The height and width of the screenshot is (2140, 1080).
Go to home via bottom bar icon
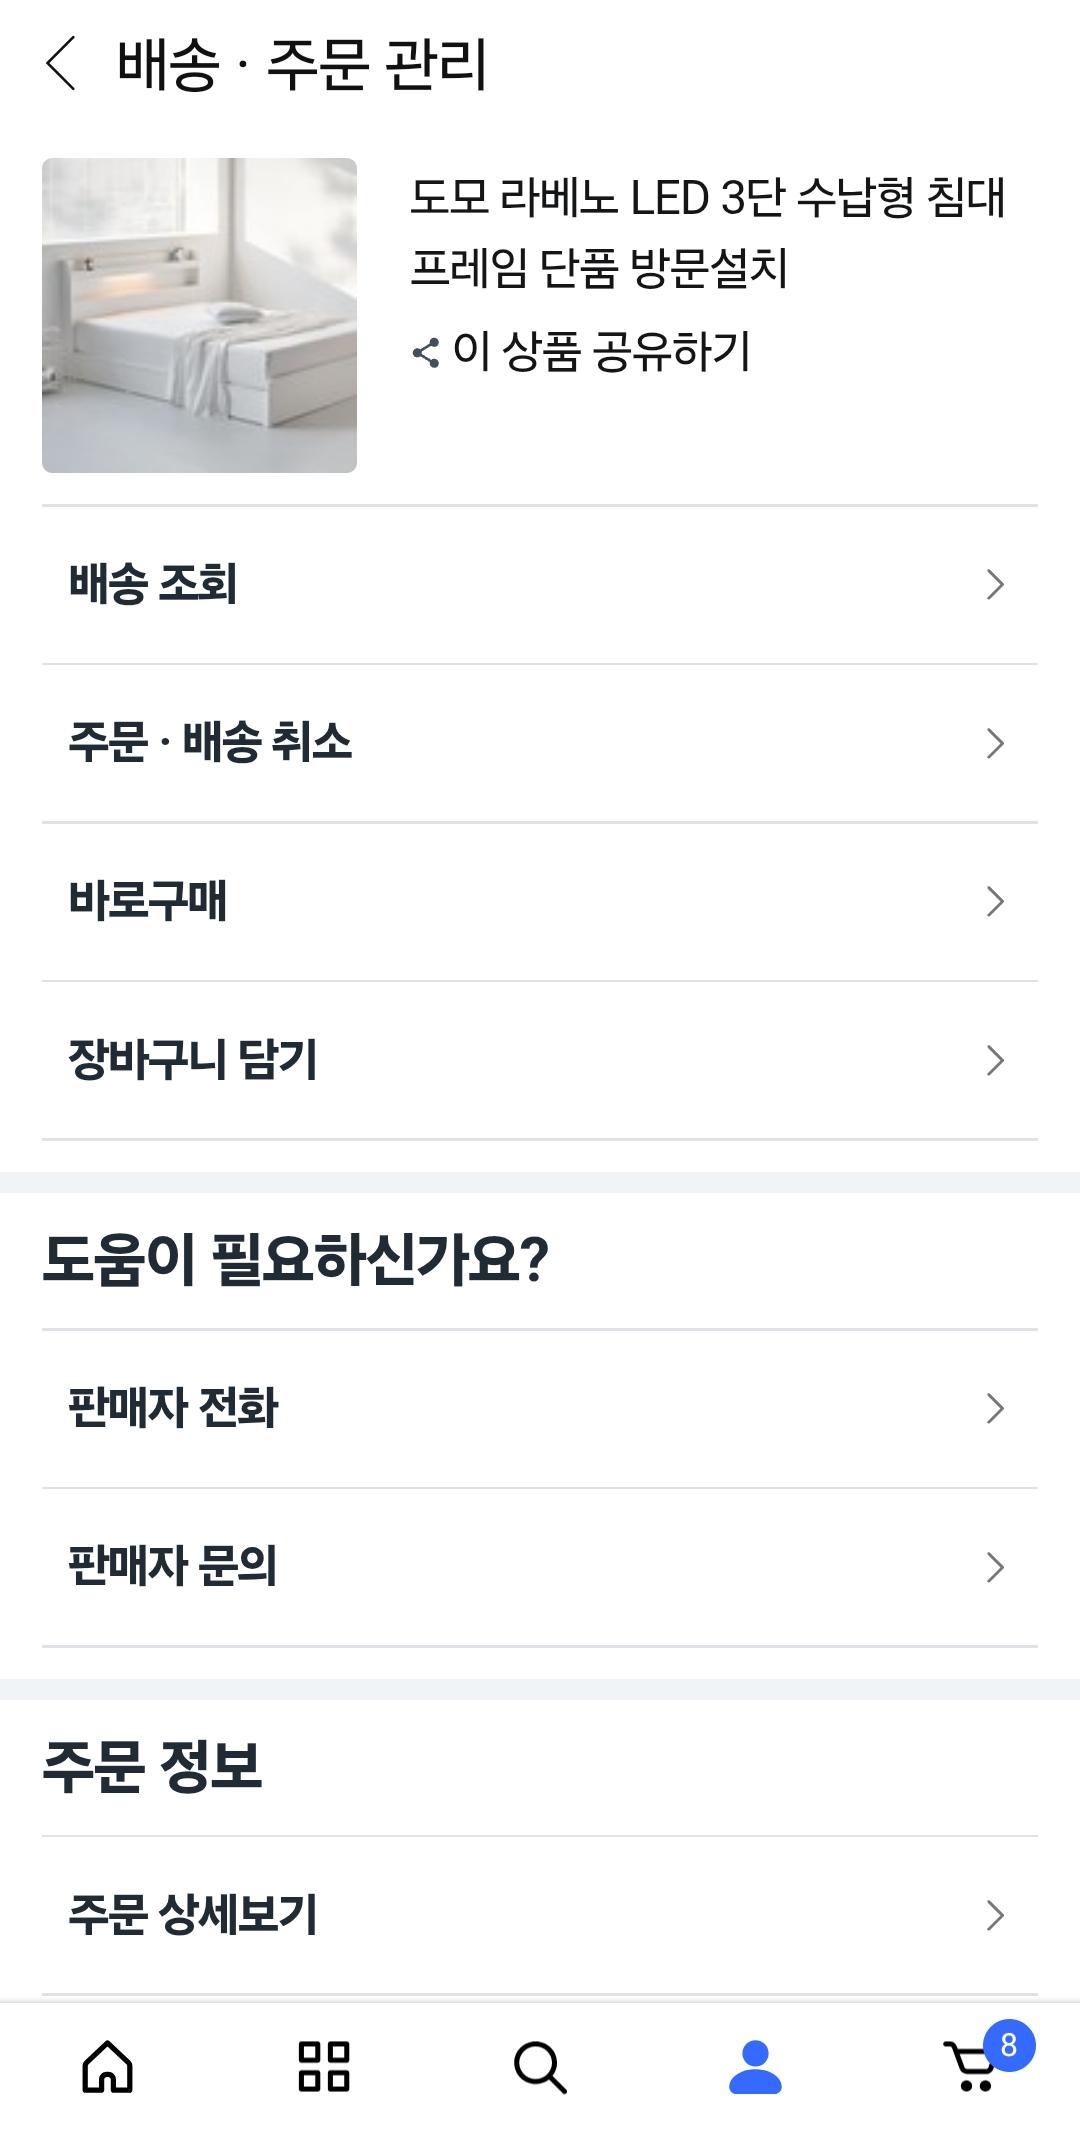[x=107, y=2067]
